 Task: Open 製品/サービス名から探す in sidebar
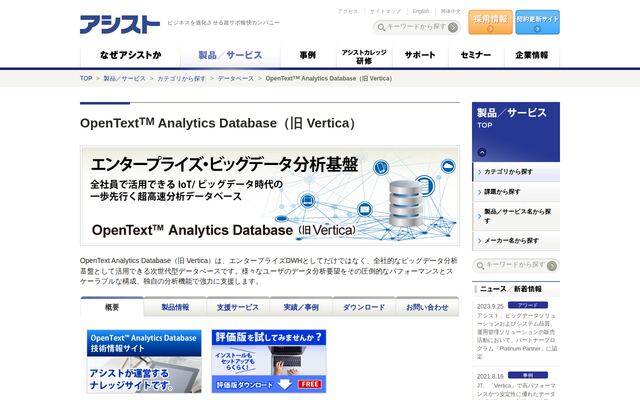click(x=516, y=216)
